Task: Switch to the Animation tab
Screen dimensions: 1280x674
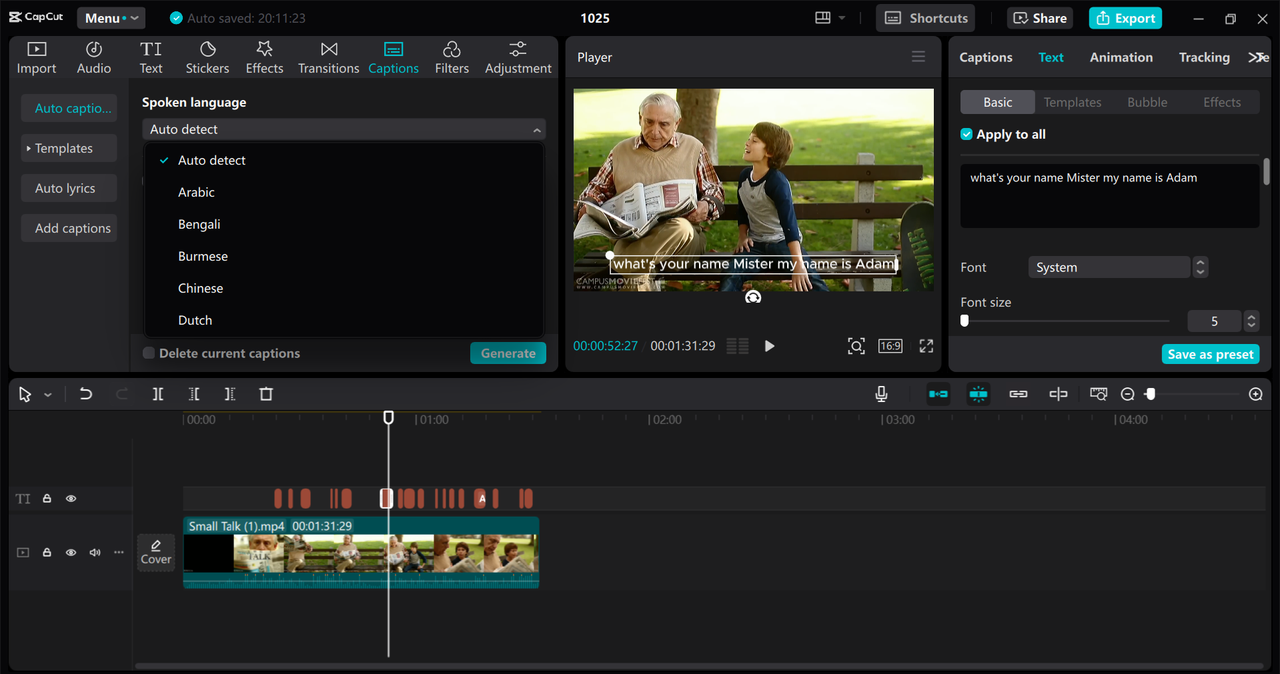Action: (1121, 57)
